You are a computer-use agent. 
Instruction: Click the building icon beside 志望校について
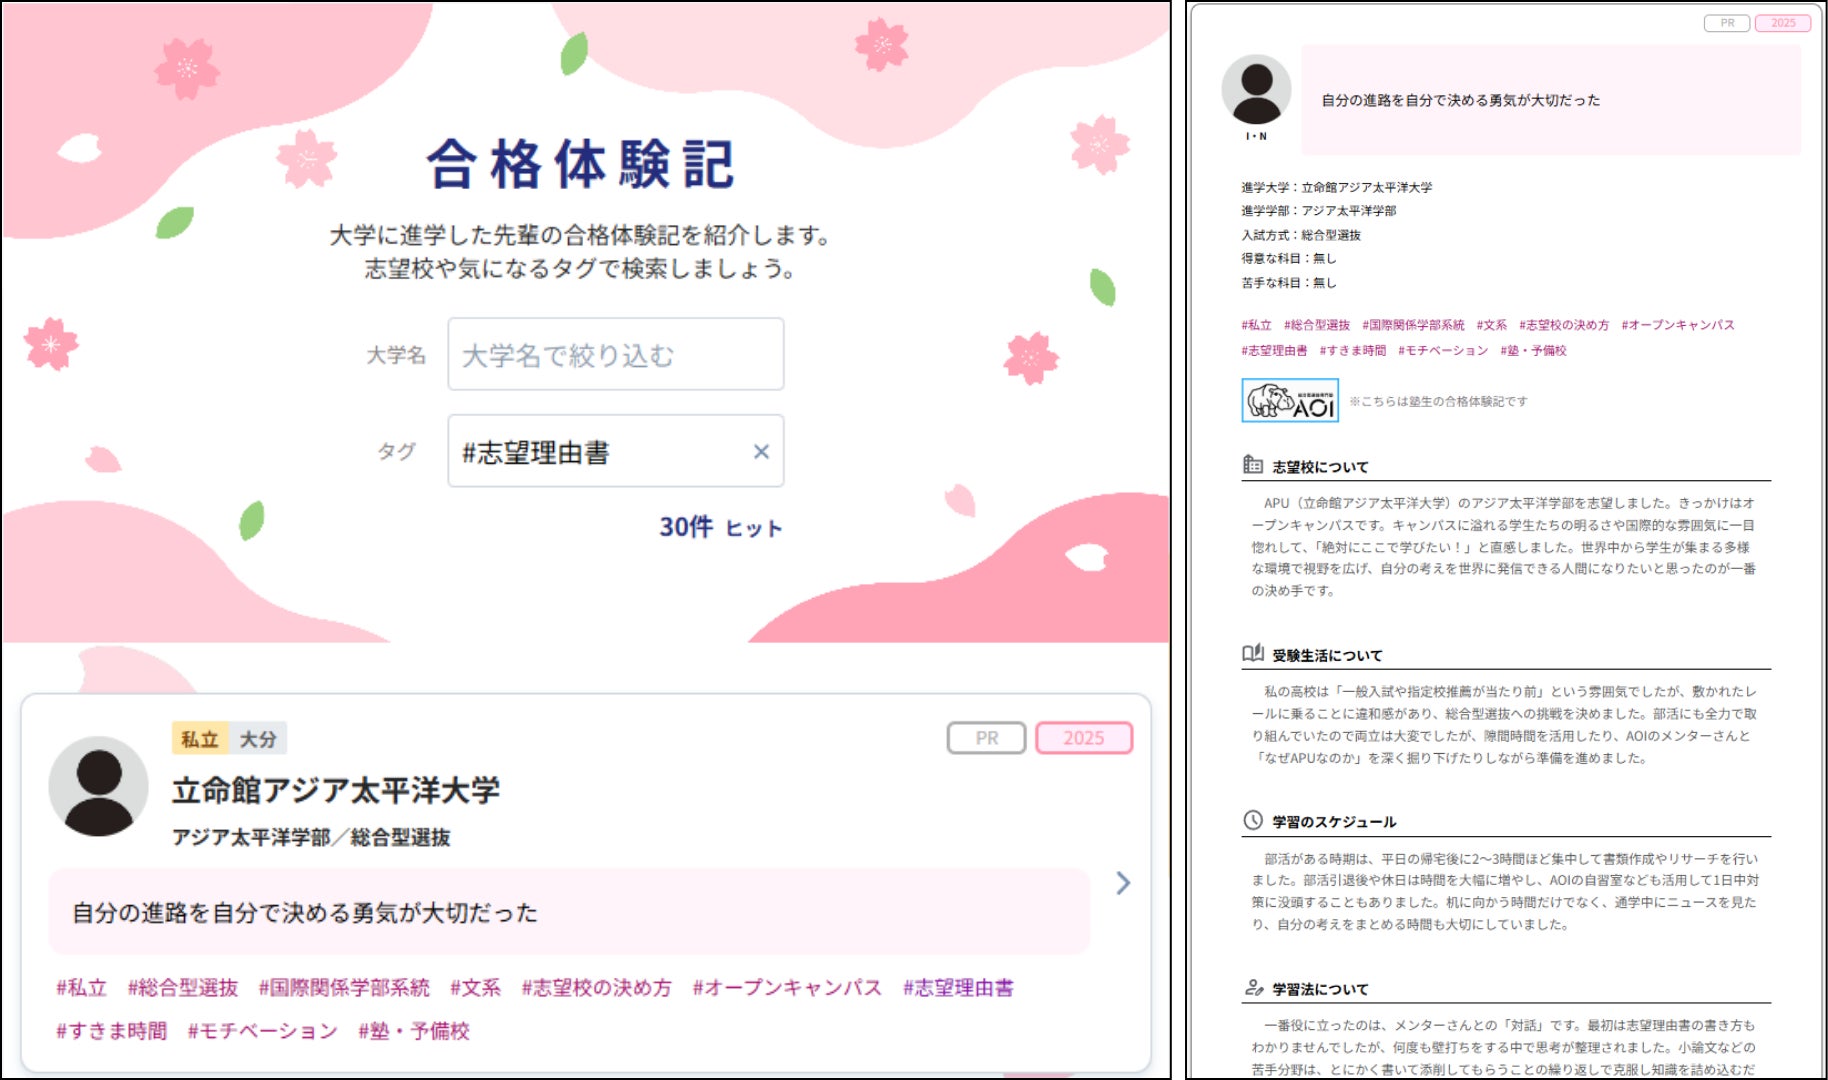pyautogui.click(x=1253, y=465)
